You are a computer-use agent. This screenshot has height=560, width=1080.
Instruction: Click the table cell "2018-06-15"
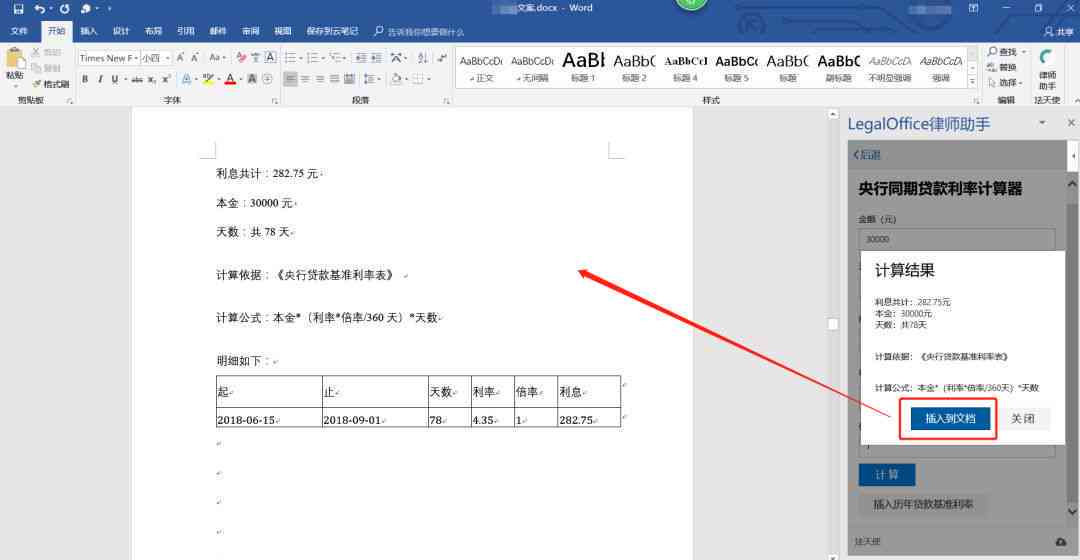[x=269, y=419]
